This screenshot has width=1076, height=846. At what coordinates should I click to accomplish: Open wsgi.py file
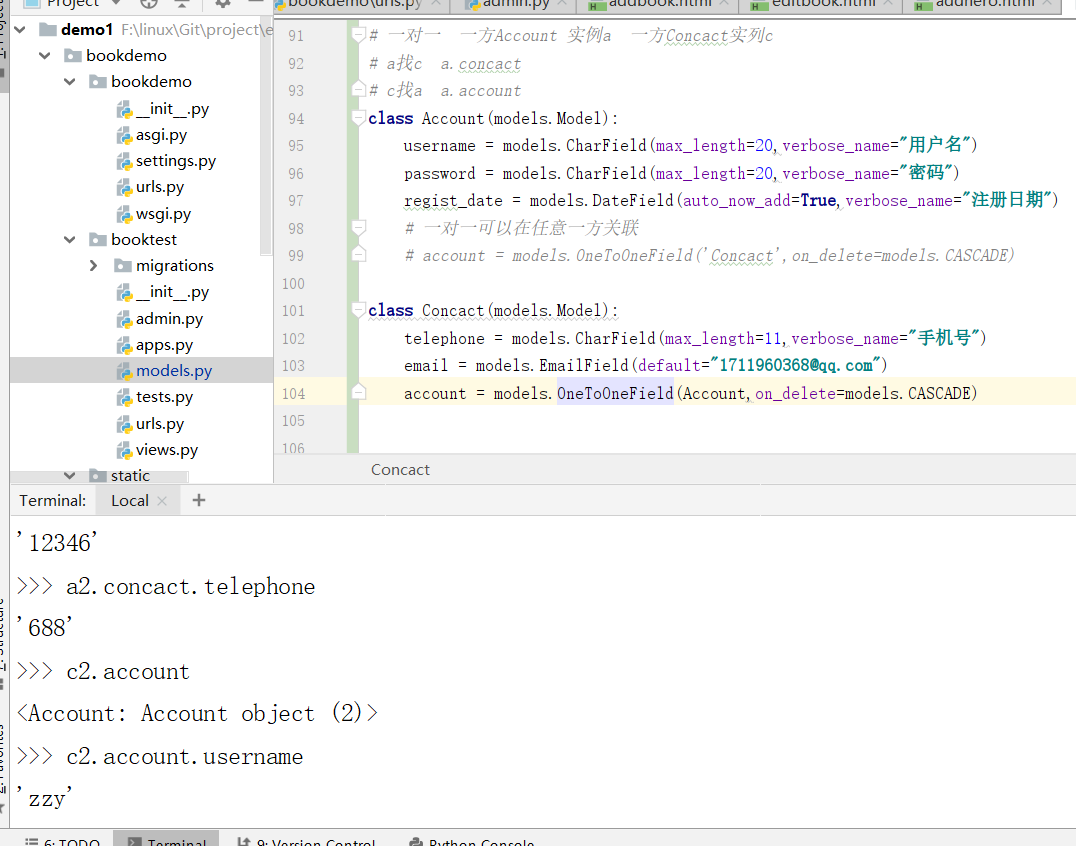(163, 213)
